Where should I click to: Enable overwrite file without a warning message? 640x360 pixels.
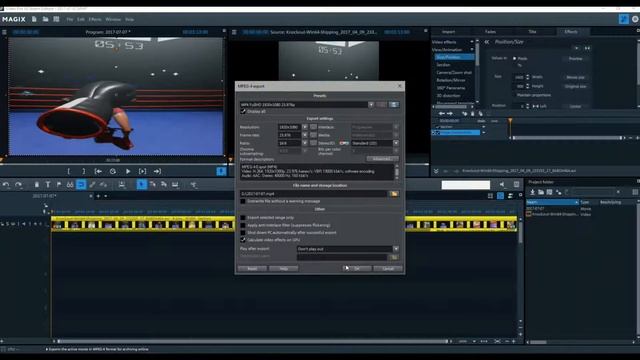tap(243, 201)
